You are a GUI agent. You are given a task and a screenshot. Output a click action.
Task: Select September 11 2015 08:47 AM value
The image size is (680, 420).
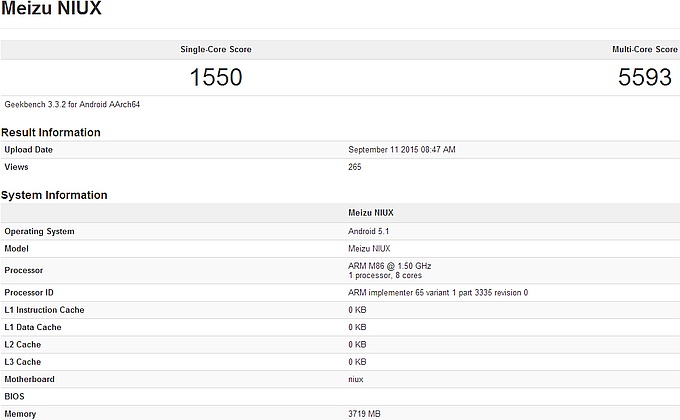click(402, 150)
